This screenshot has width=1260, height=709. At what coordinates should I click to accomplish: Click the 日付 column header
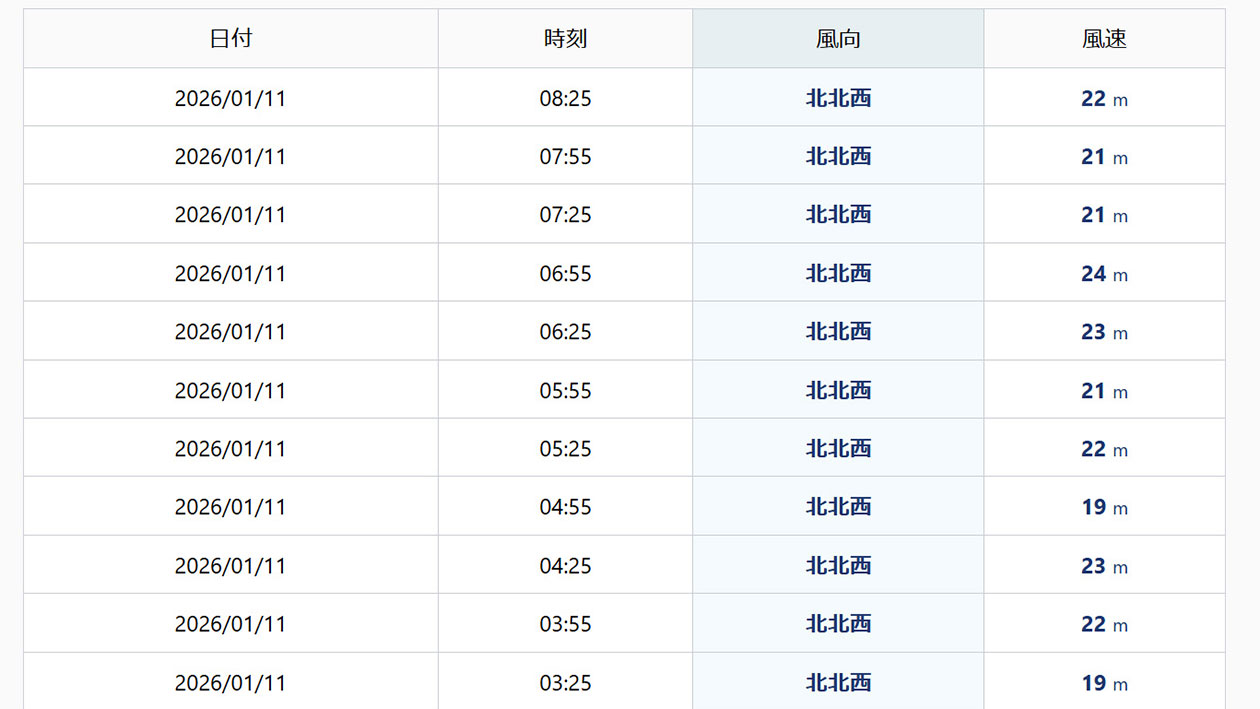coord(230,39)
